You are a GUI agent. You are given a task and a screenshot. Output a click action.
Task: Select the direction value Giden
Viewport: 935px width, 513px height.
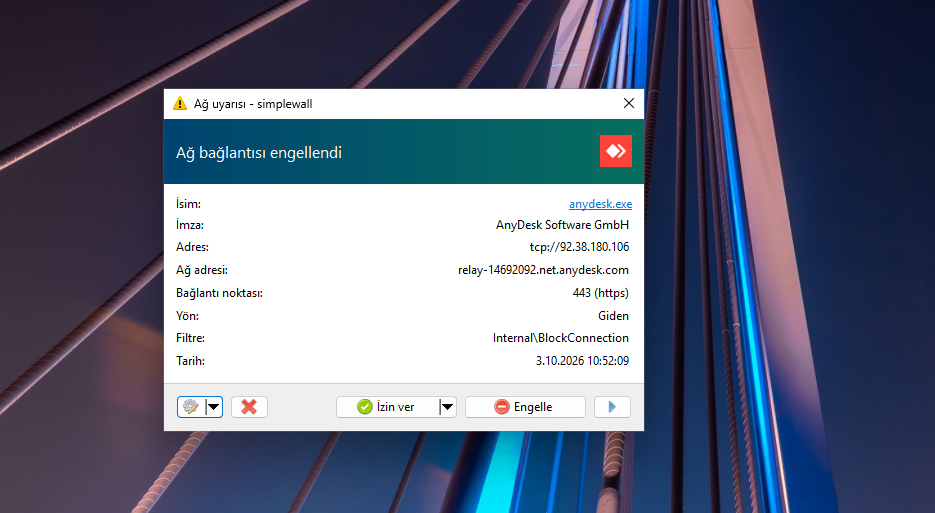614,316
